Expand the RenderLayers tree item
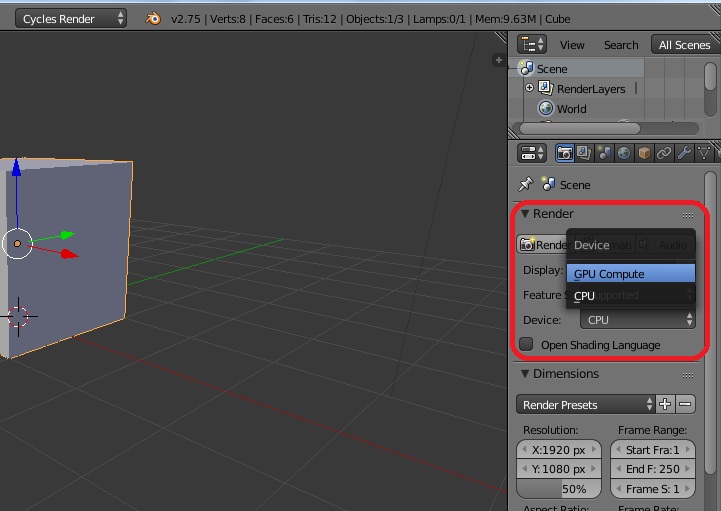721x511 pixels. (530, 89)
